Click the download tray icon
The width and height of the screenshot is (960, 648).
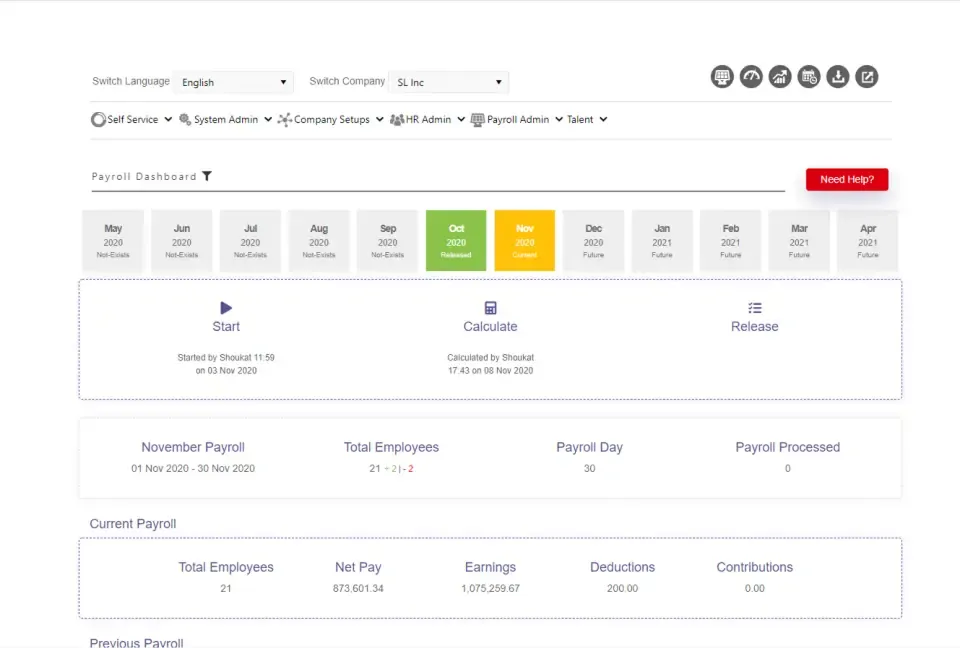(838, 77)
